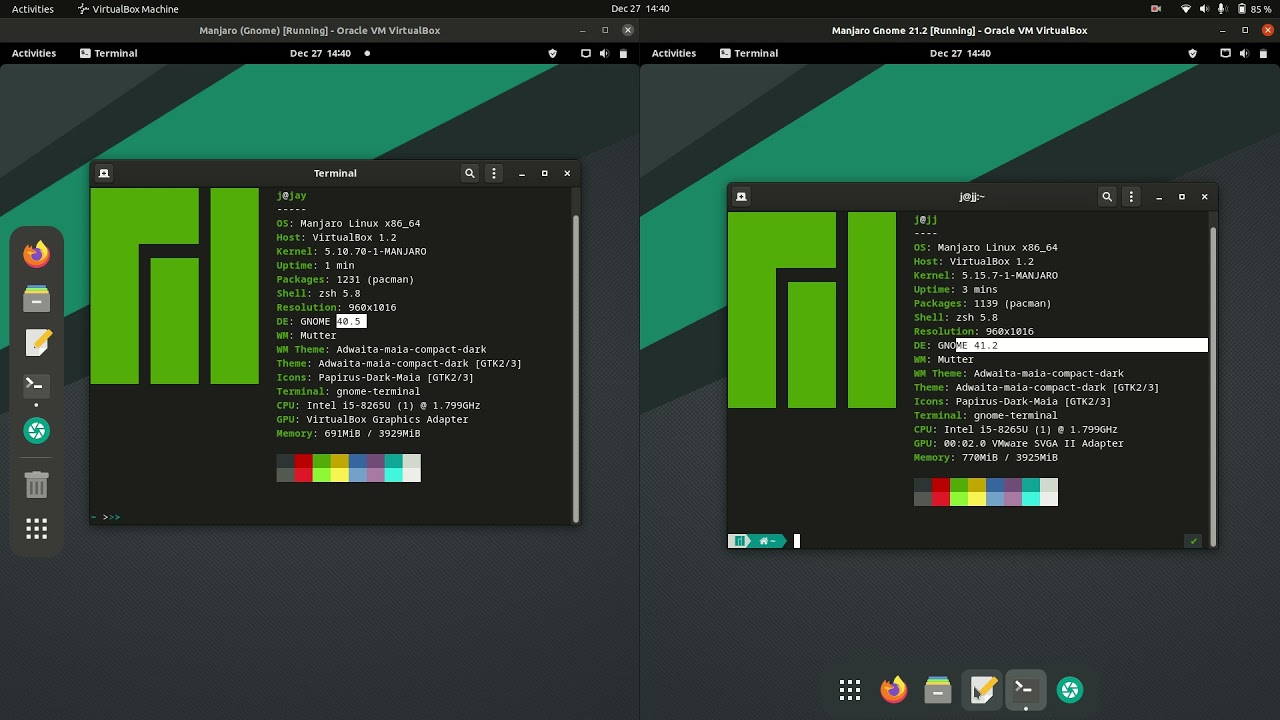This screenshot has height=720, width=1280.
Task: Maximize the j@jj terminal window
Action: (1181, 197)
